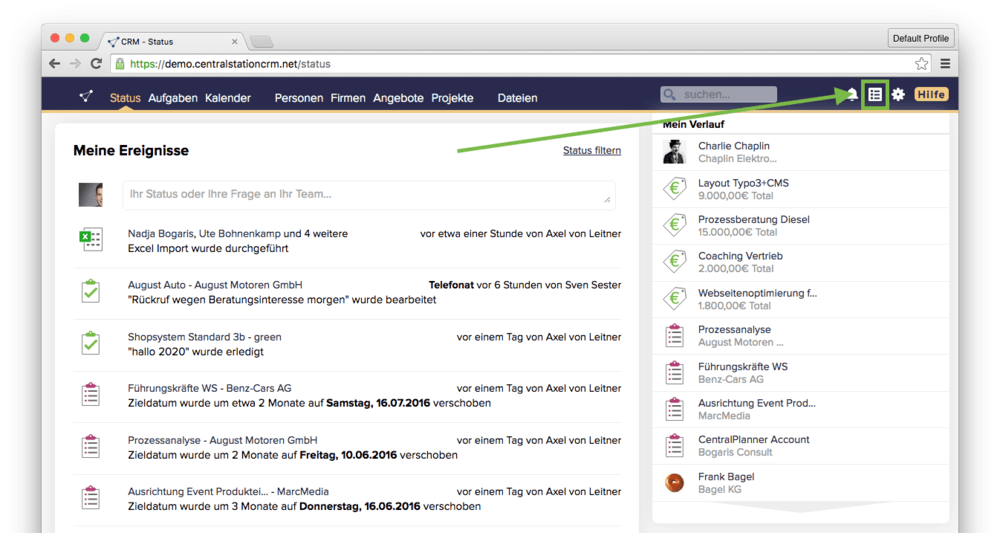Open the list view icon in navbar
The image size is (1000, 533).
click(875, 95)
